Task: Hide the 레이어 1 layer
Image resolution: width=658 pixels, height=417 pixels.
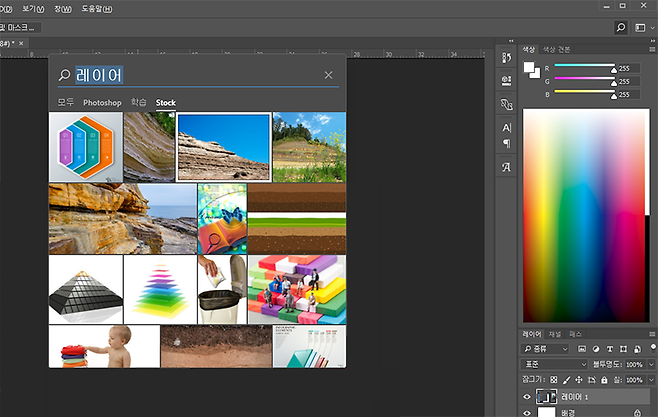Action: pos(527,397)
